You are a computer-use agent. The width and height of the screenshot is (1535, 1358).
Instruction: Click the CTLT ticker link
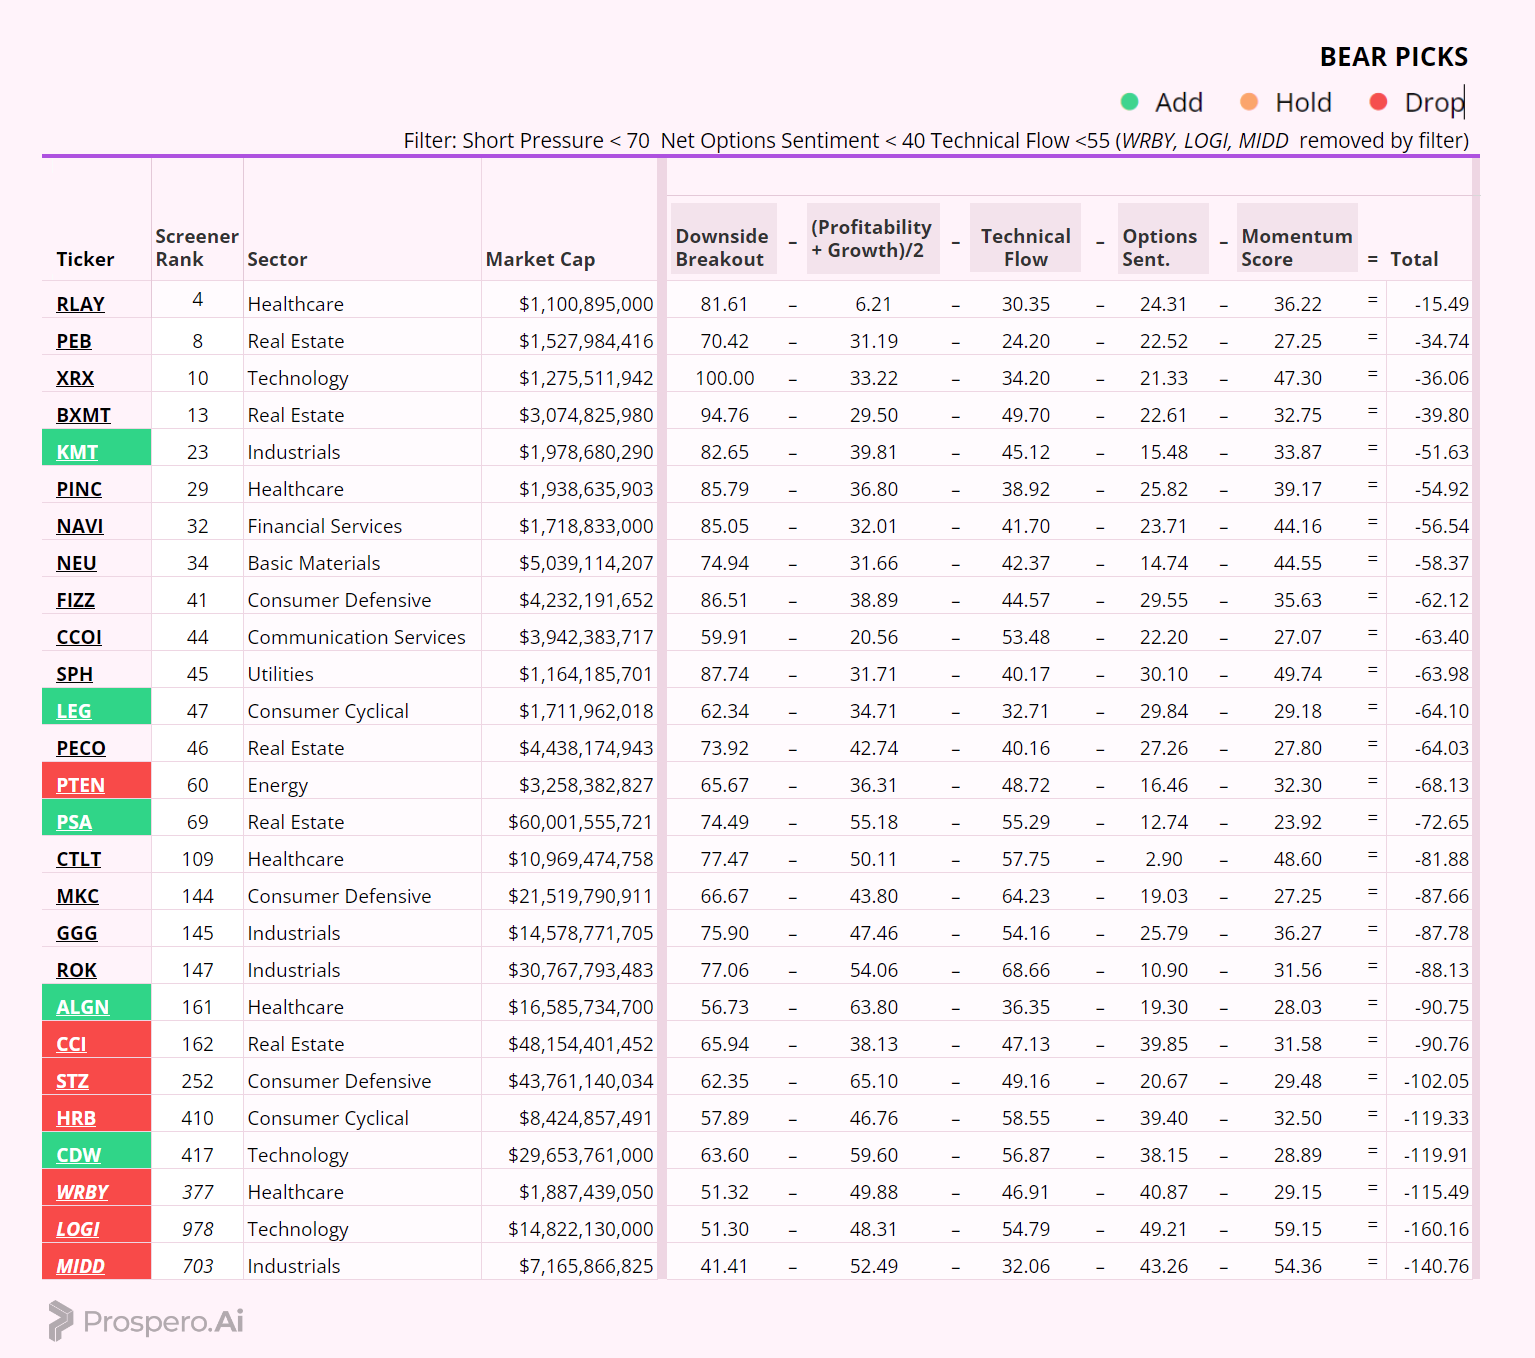point(78,859)
